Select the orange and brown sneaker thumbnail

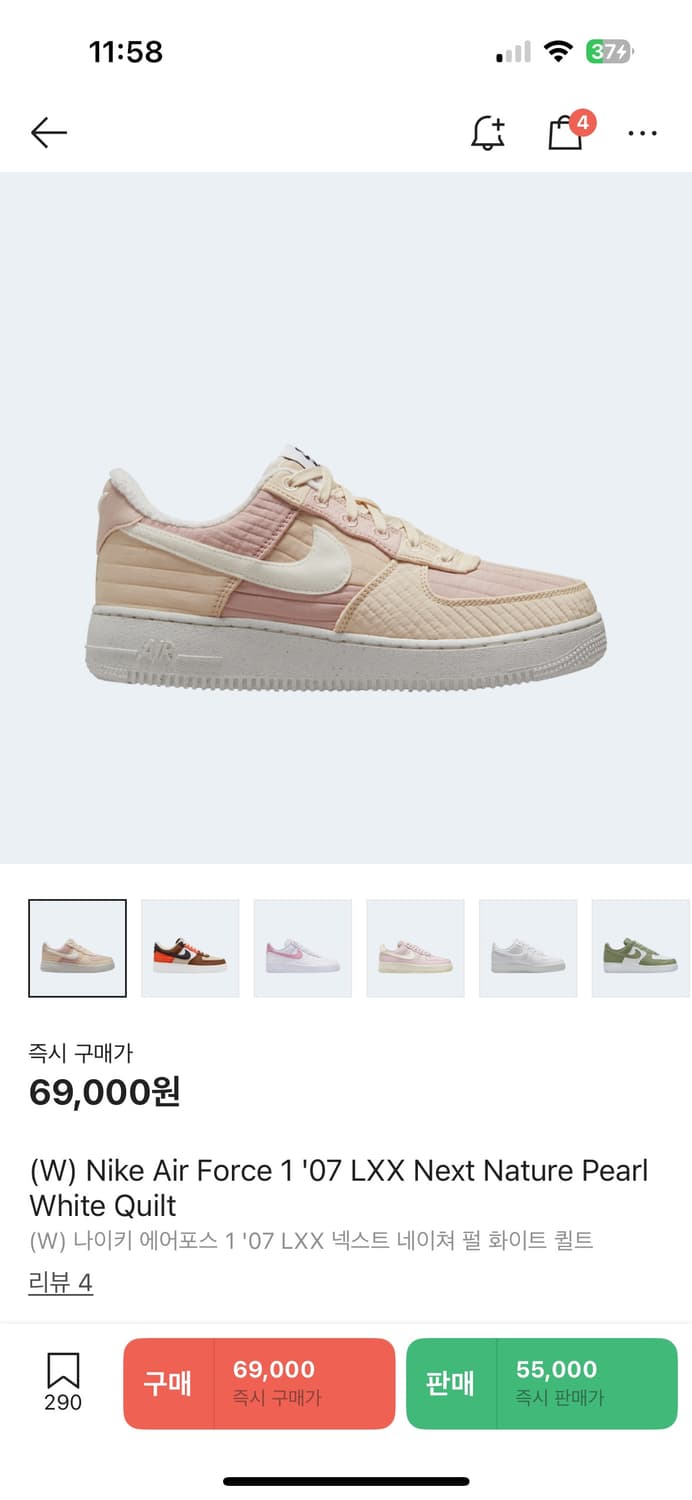coord(190,948)
